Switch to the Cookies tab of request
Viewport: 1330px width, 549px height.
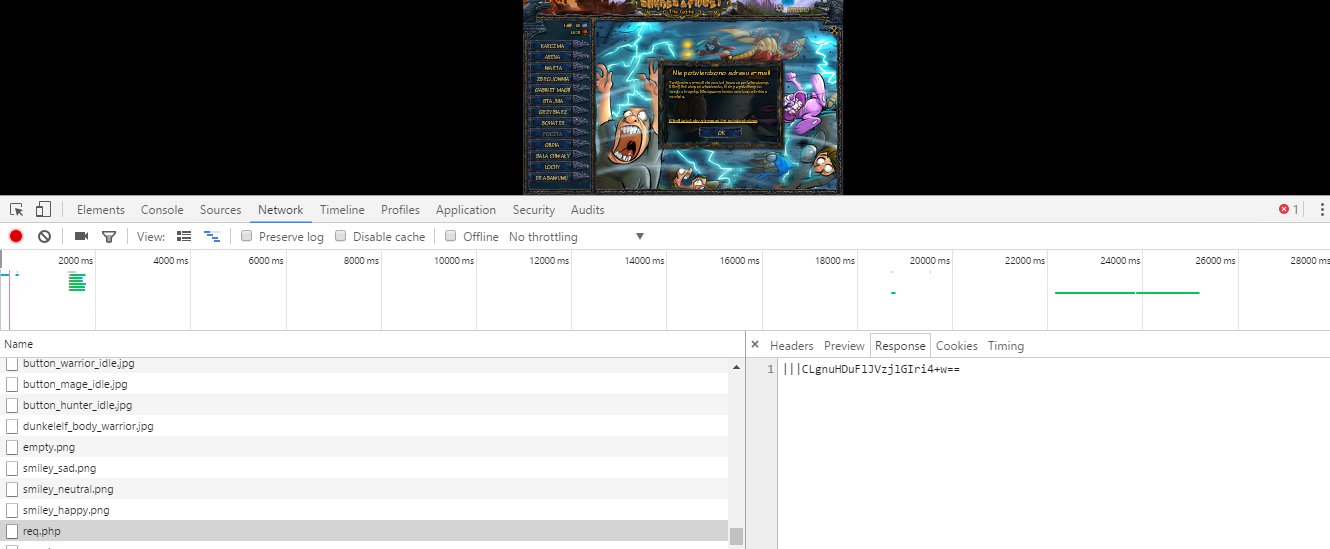957,346
